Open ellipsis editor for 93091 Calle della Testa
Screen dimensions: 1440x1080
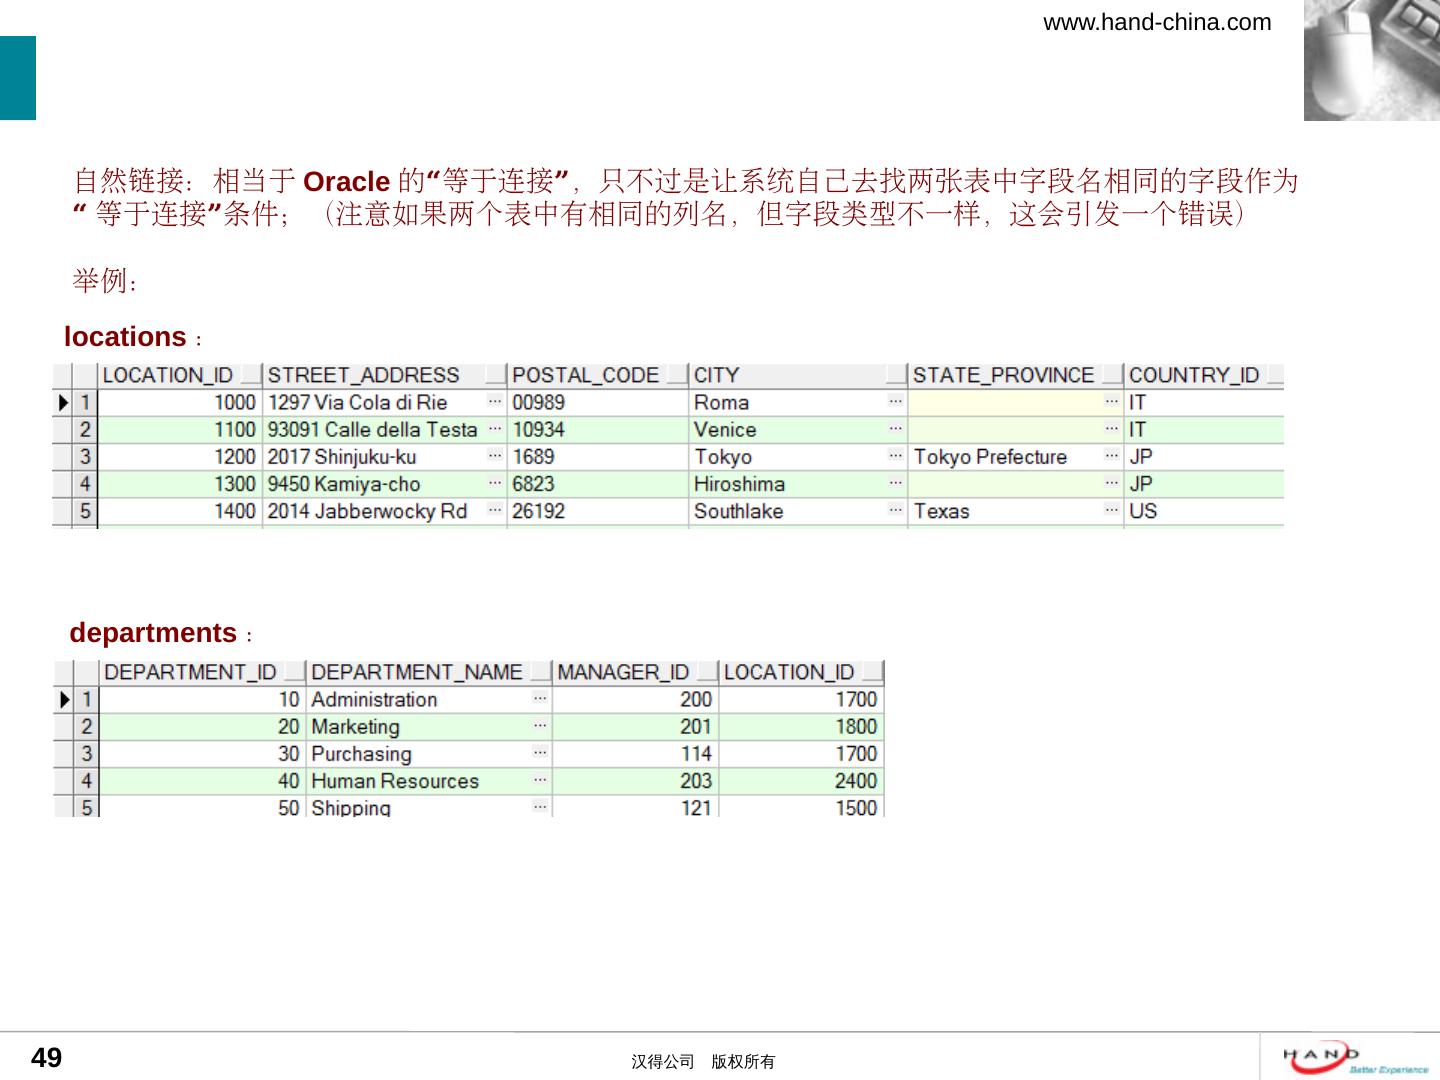(495, 429)
